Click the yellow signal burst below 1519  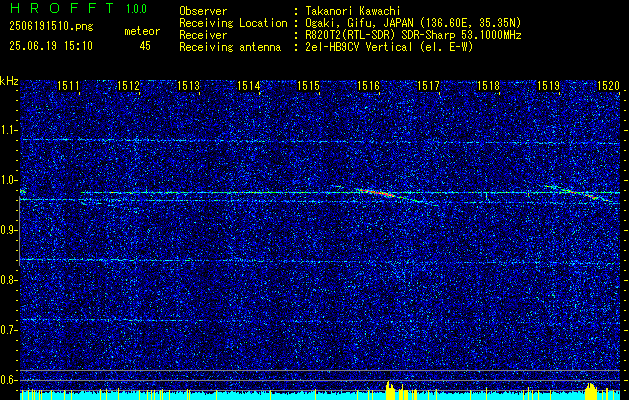[x=590, y=391]
